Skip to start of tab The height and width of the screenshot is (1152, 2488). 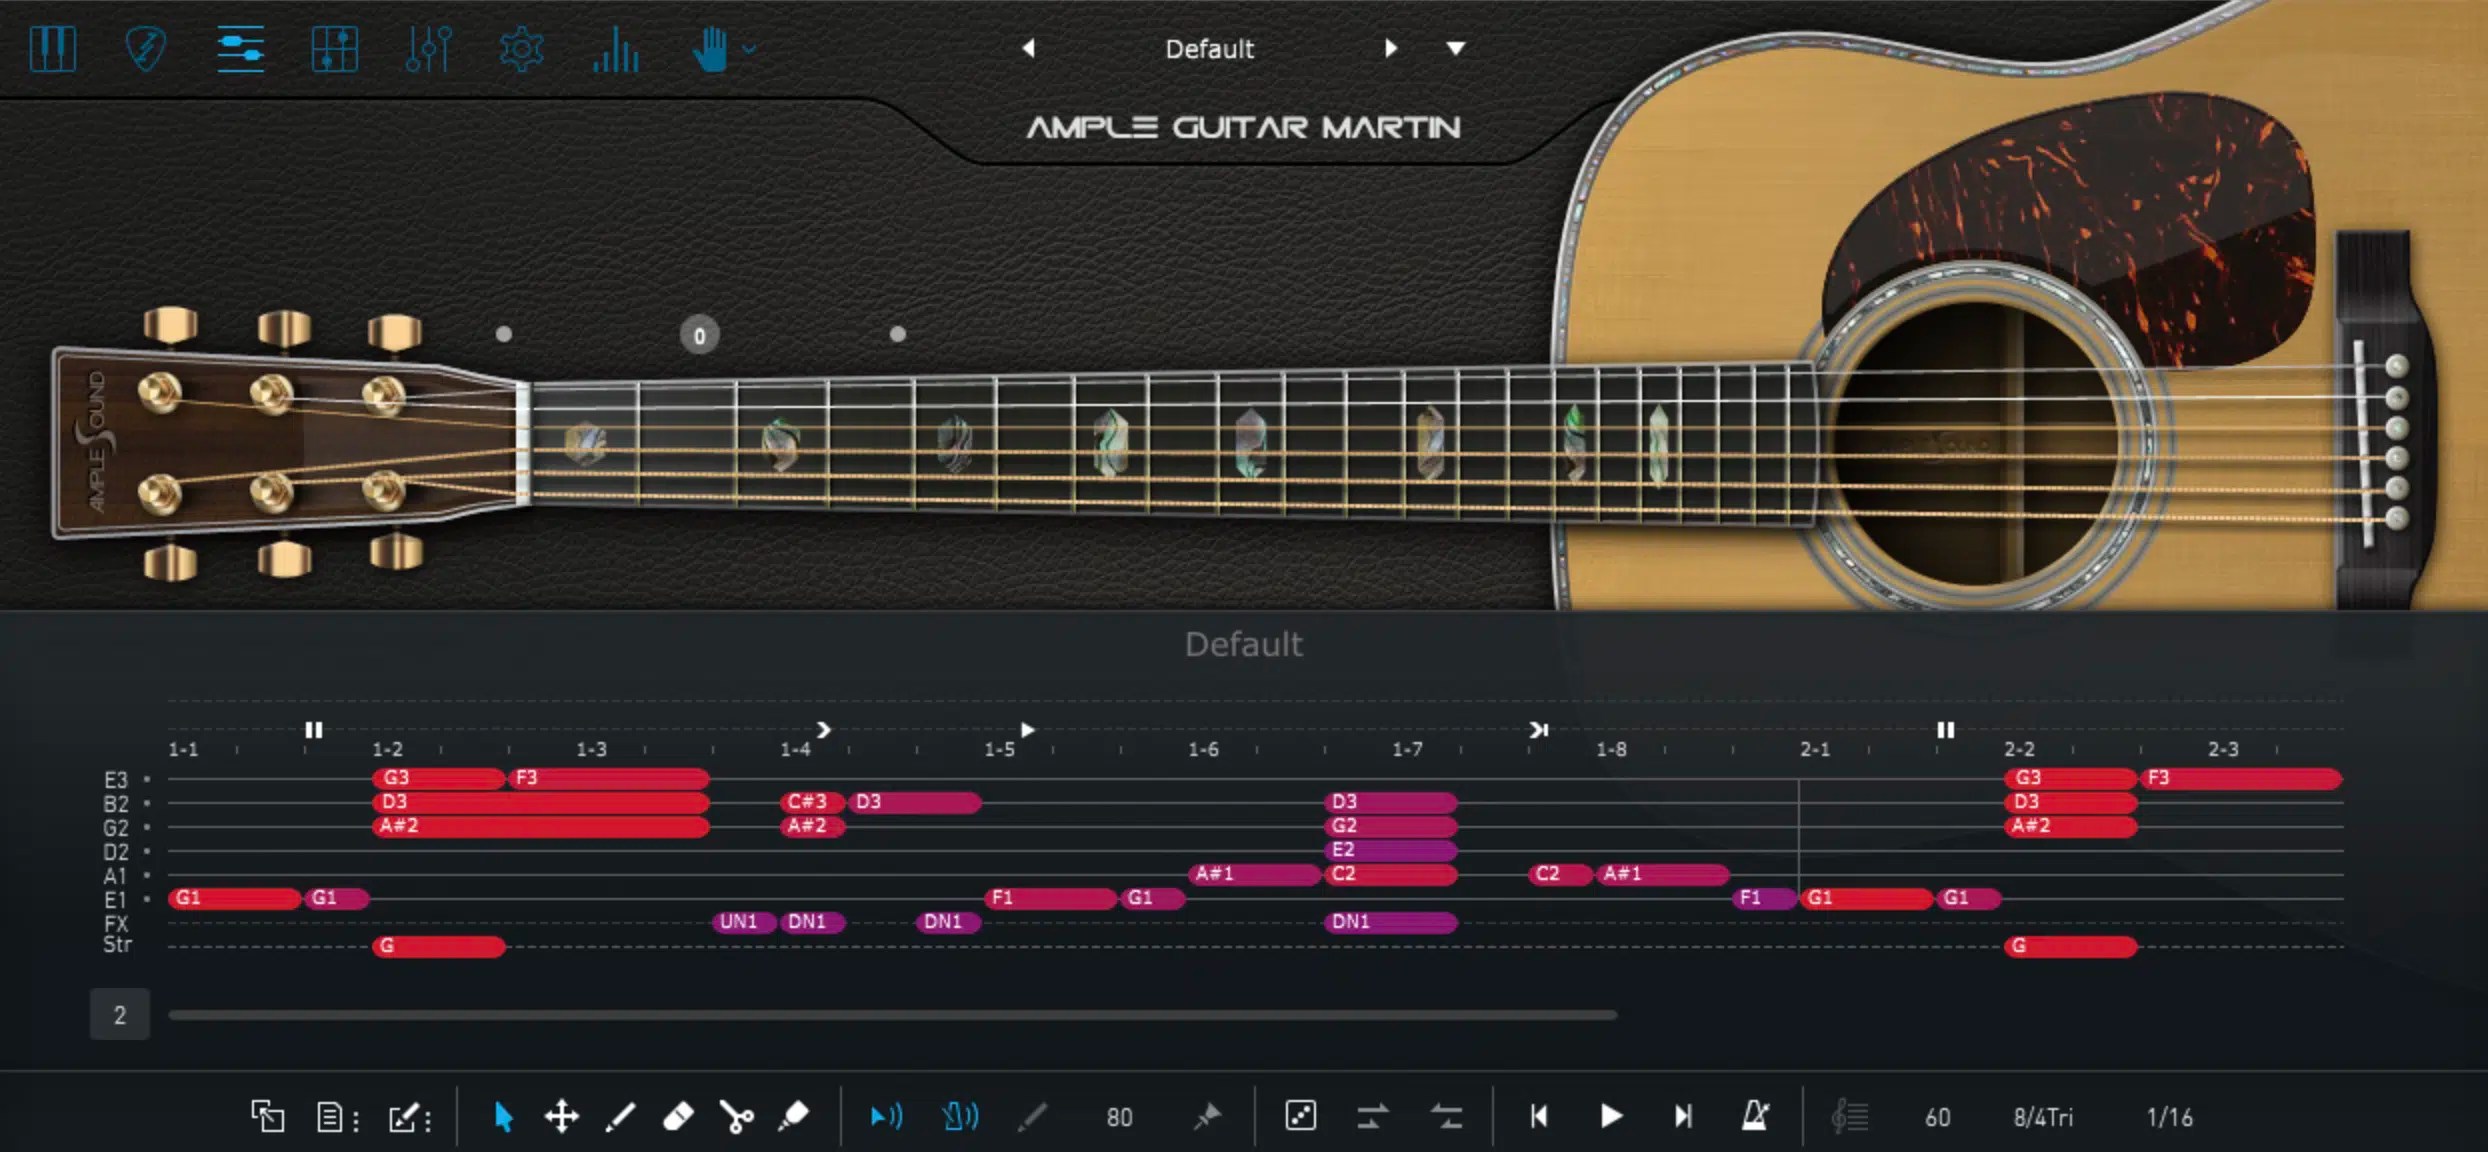1539,1116
